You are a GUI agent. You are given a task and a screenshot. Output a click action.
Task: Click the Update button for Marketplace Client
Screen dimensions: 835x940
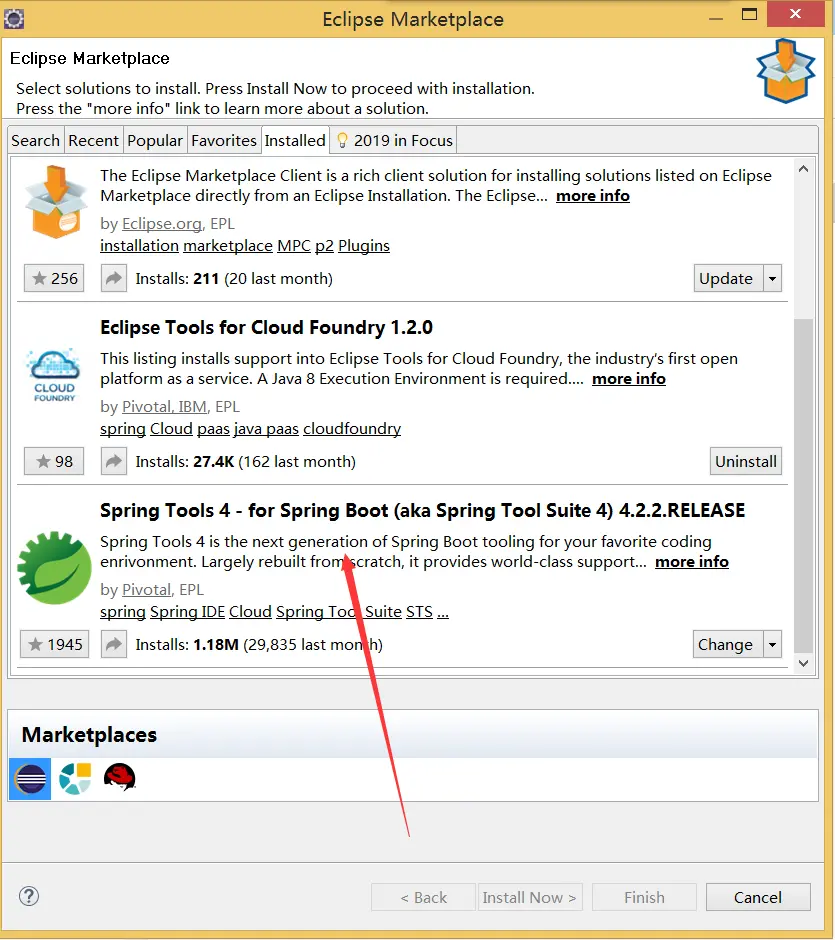(728, 278)
